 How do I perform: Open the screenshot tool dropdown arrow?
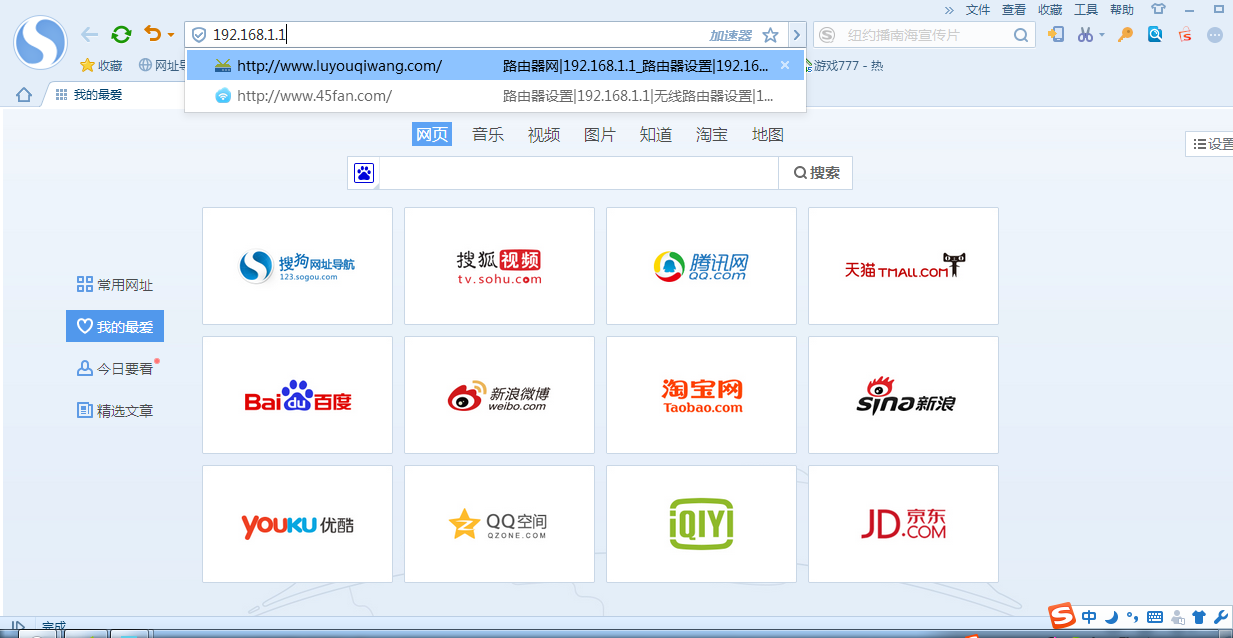click(1102, 35)
